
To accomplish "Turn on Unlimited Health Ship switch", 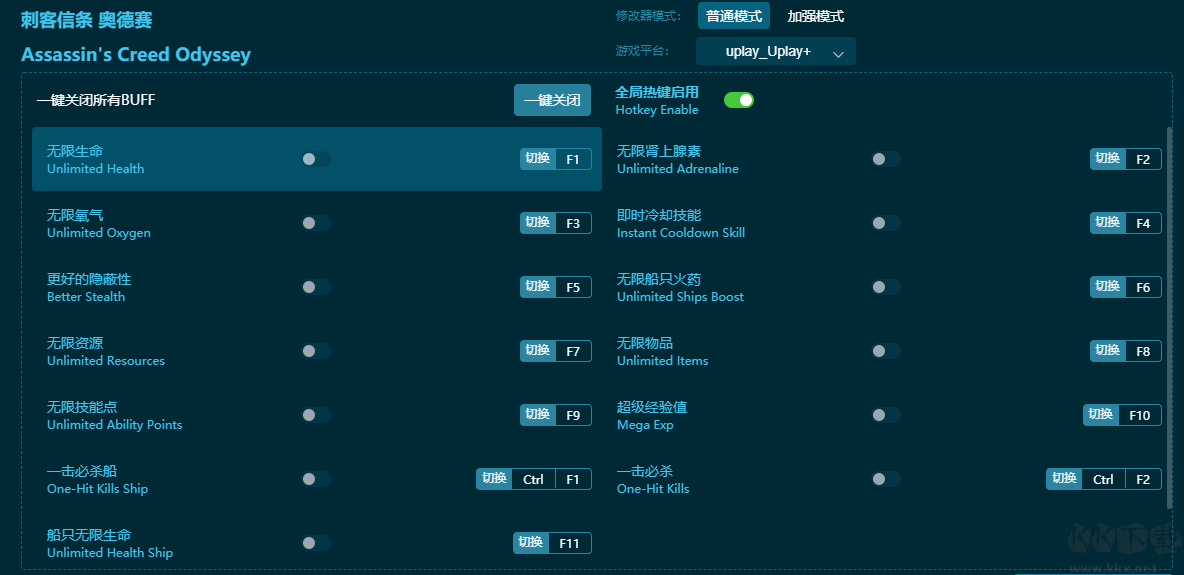I will pyautogui.click(x=316, y=543).
